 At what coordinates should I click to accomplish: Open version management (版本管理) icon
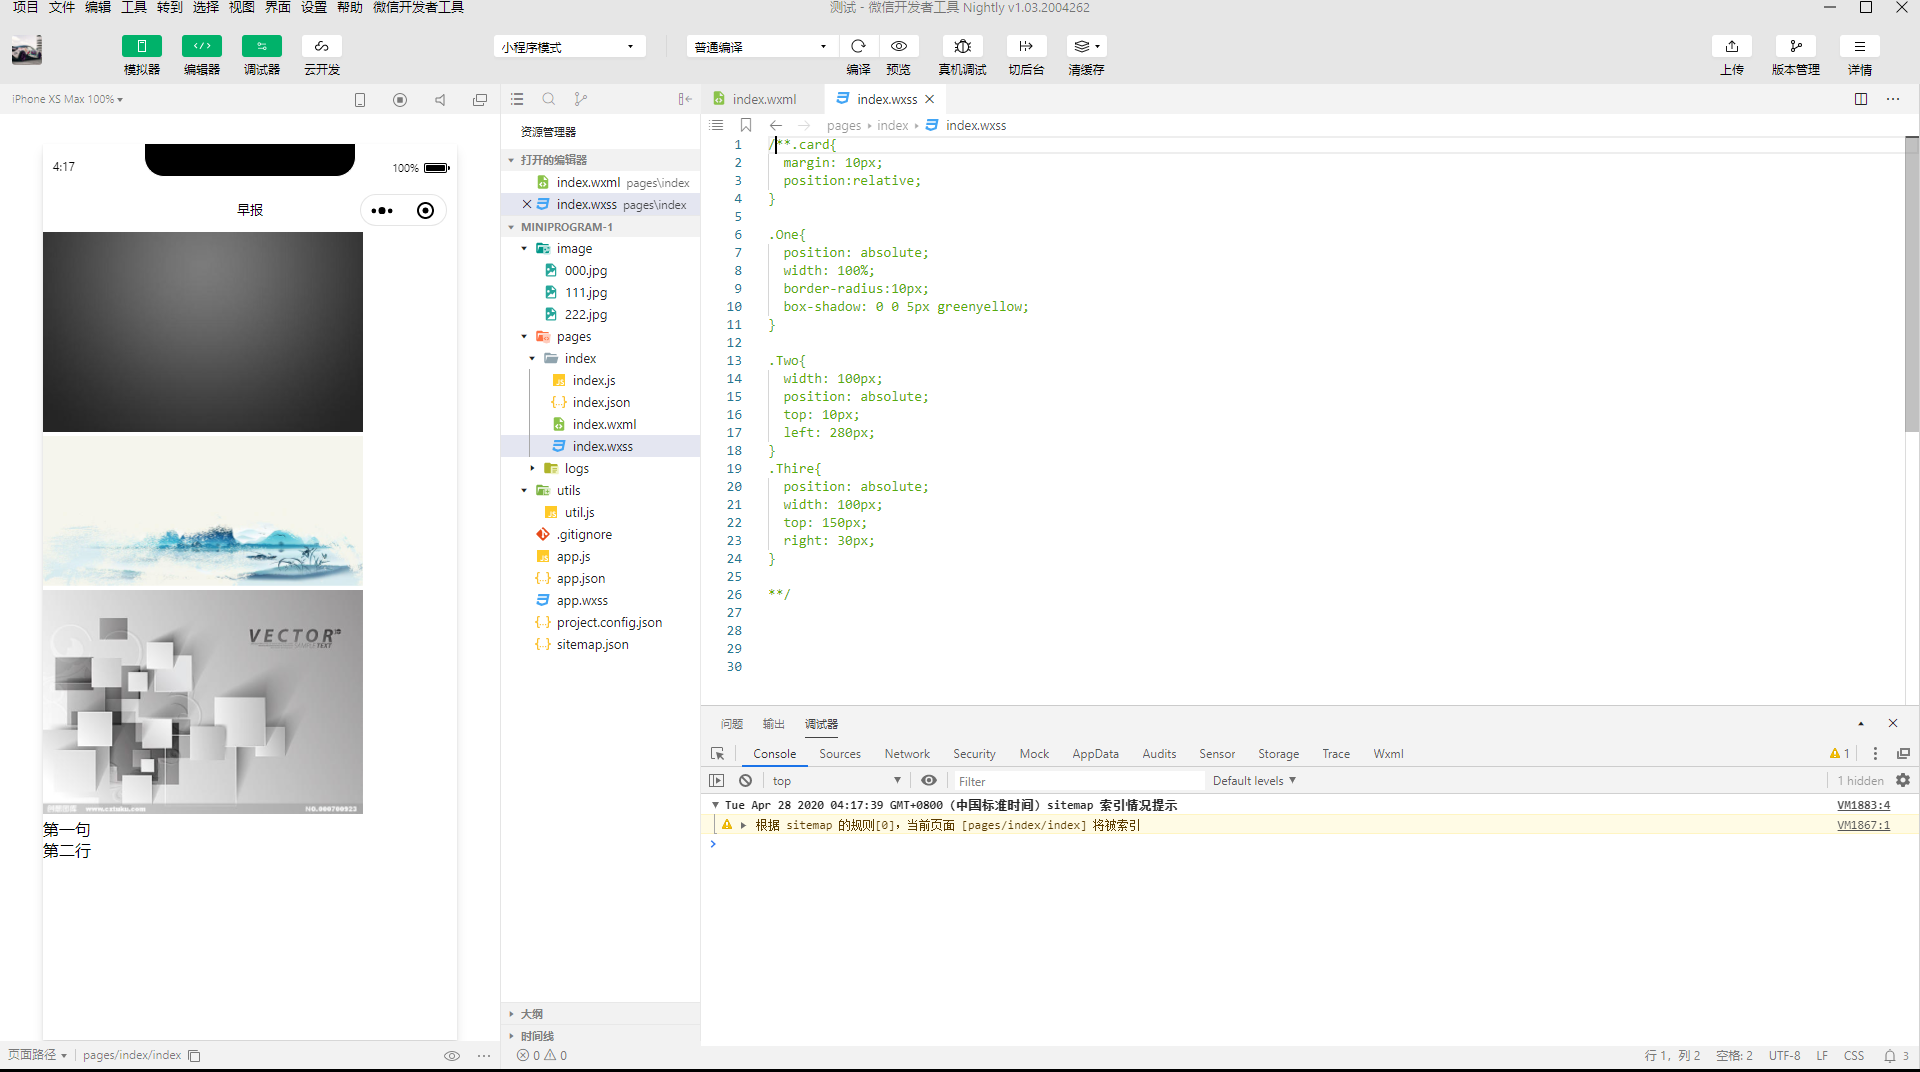[x=1796, y=46]
